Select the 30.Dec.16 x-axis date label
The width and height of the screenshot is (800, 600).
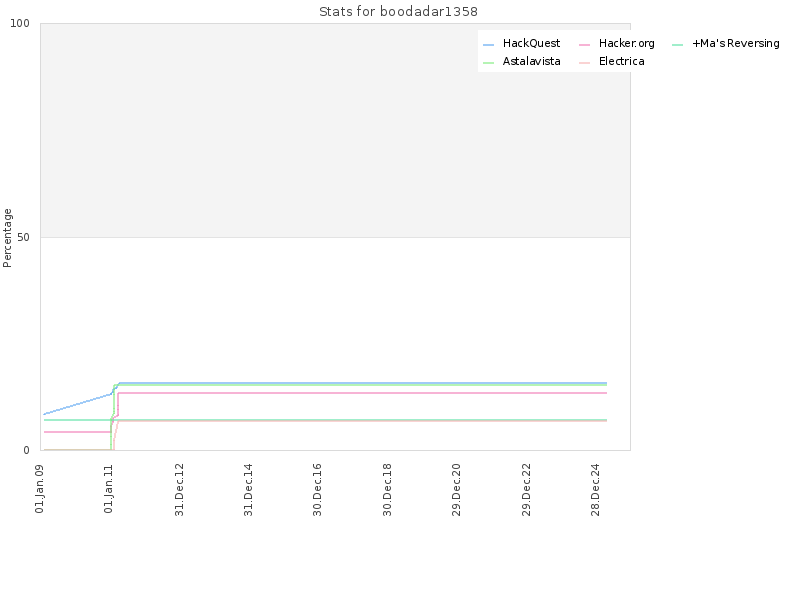click(317, 489)
